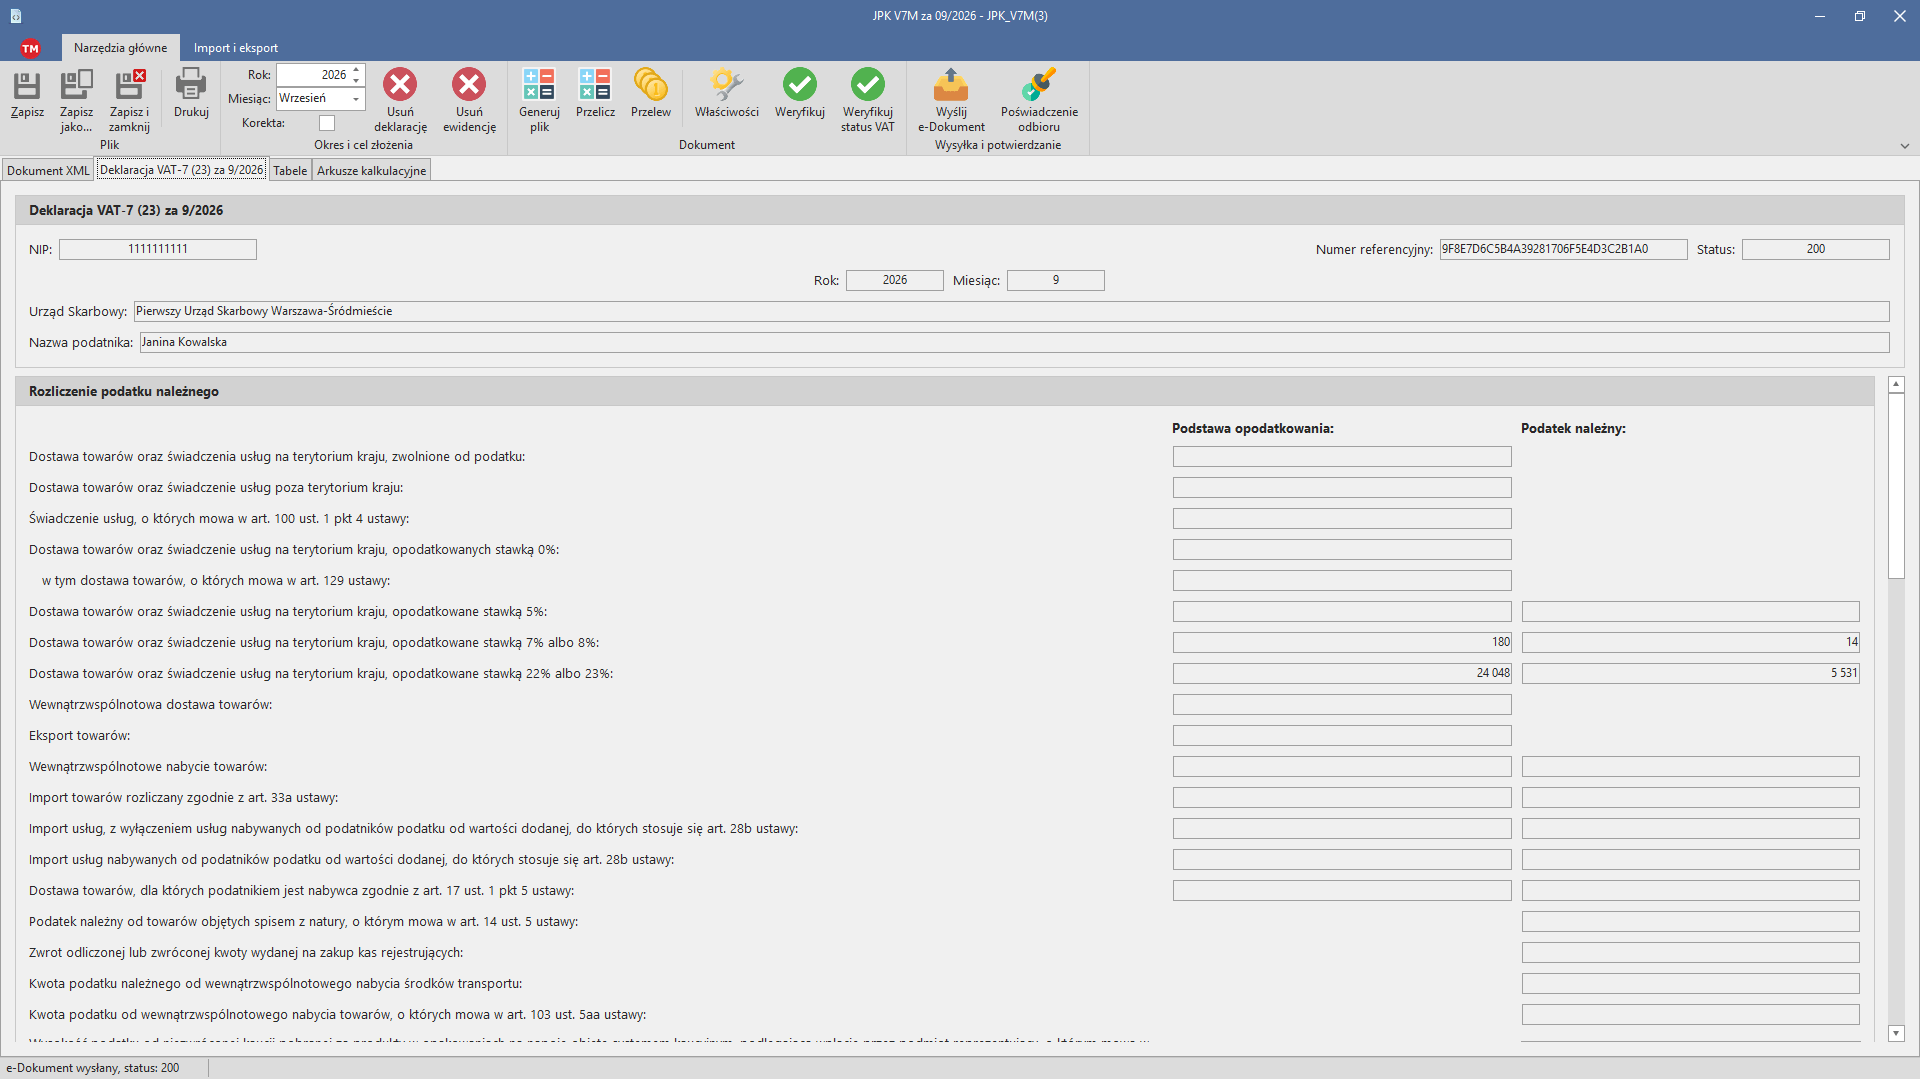
Task: Click the Drukuj printer icon
Action: click(x=190, y=85)
